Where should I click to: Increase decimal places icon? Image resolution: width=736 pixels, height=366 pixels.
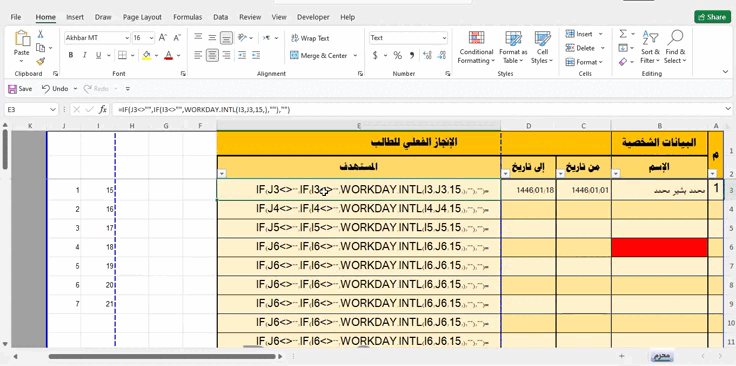click(427, 55)
